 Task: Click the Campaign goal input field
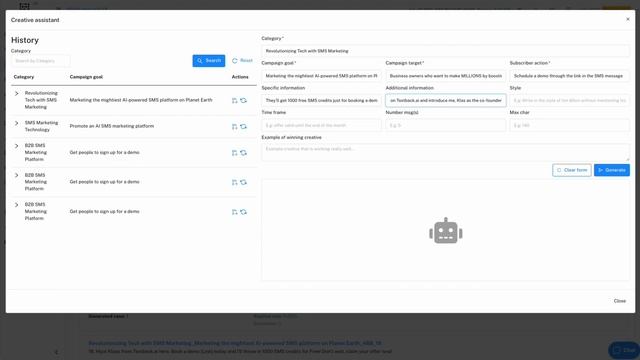click(x=322, y=76)
